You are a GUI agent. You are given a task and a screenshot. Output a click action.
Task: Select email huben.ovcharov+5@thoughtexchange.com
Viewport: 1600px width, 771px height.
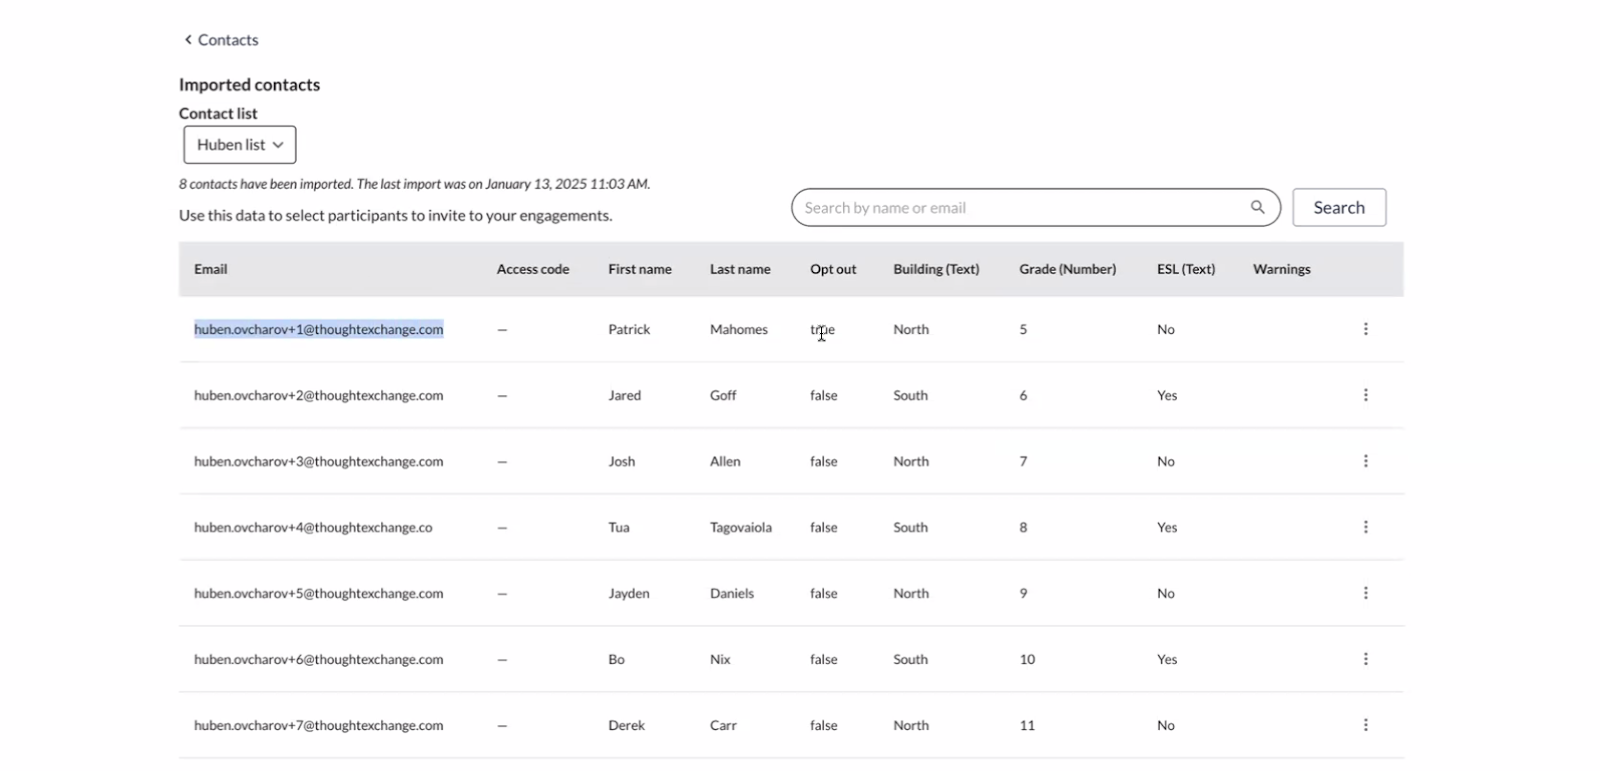(319, 593)
